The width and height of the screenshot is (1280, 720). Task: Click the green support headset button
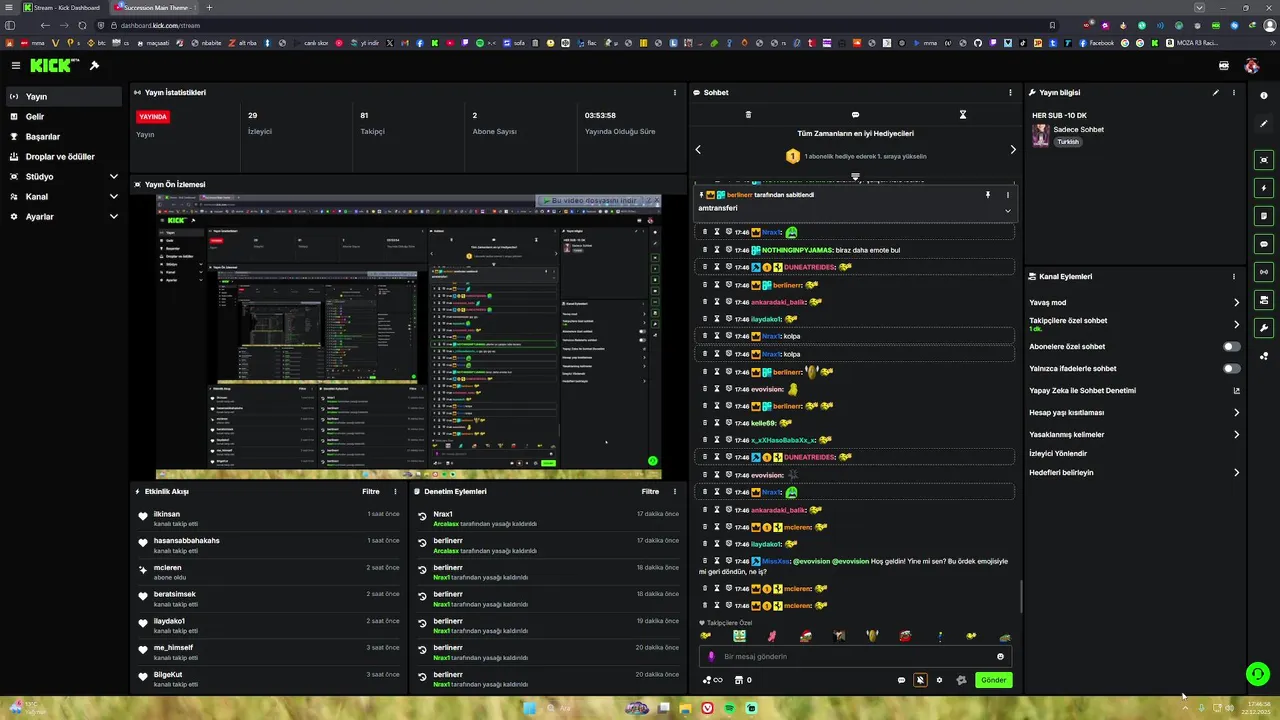click(1257, 674)
